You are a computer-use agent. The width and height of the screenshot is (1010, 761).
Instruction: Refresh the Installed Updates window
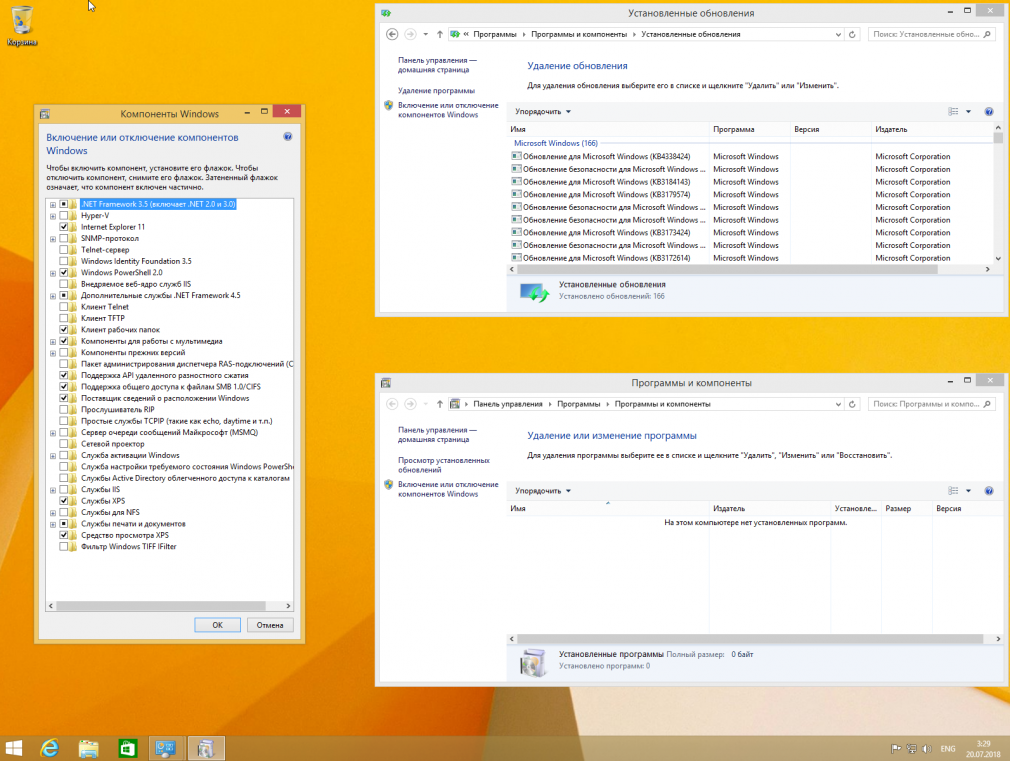click(x=852, y=34)
